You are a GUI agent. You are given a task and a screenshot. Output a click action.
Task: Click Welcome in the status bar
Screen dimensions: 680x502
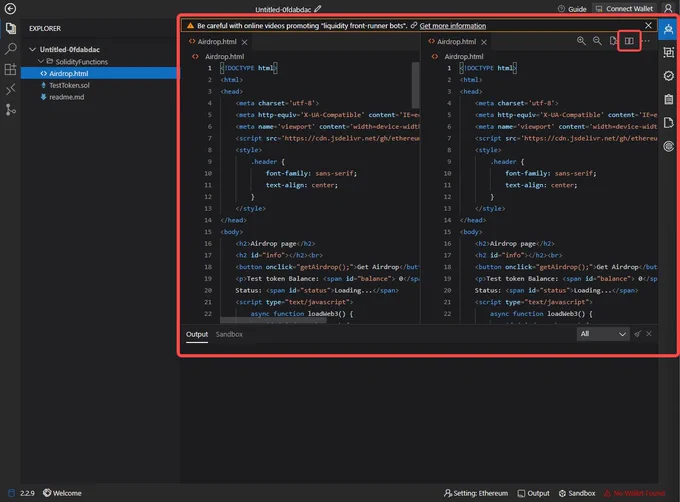62,493
